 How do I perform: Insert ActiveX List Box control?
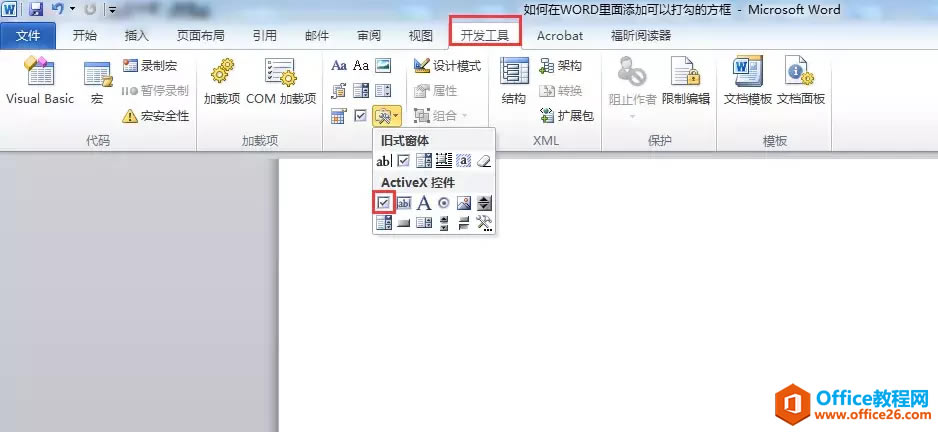[x=424, y=223]
